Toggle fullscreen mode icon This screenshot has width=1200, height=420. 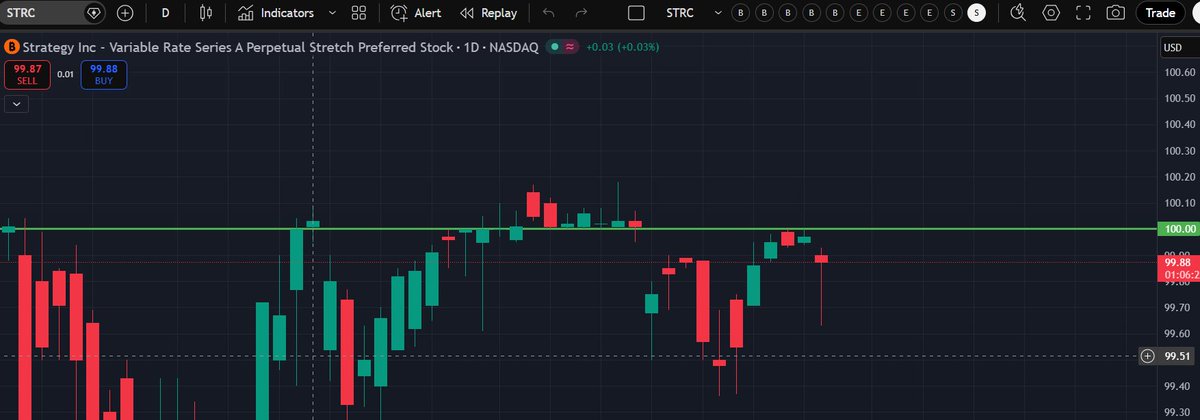click(x=1084, y=13)
